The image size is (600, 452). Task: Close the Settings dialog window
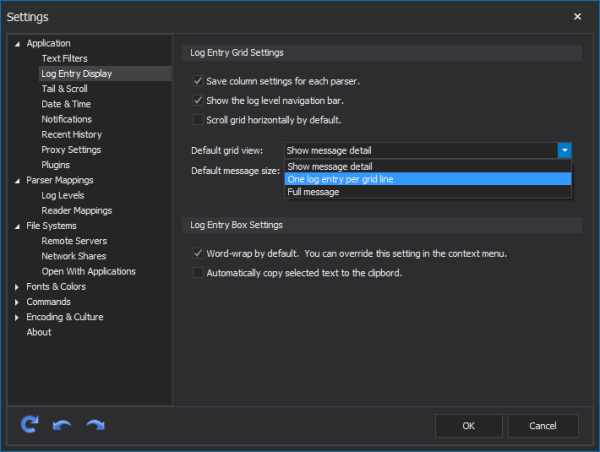[577, 16]
